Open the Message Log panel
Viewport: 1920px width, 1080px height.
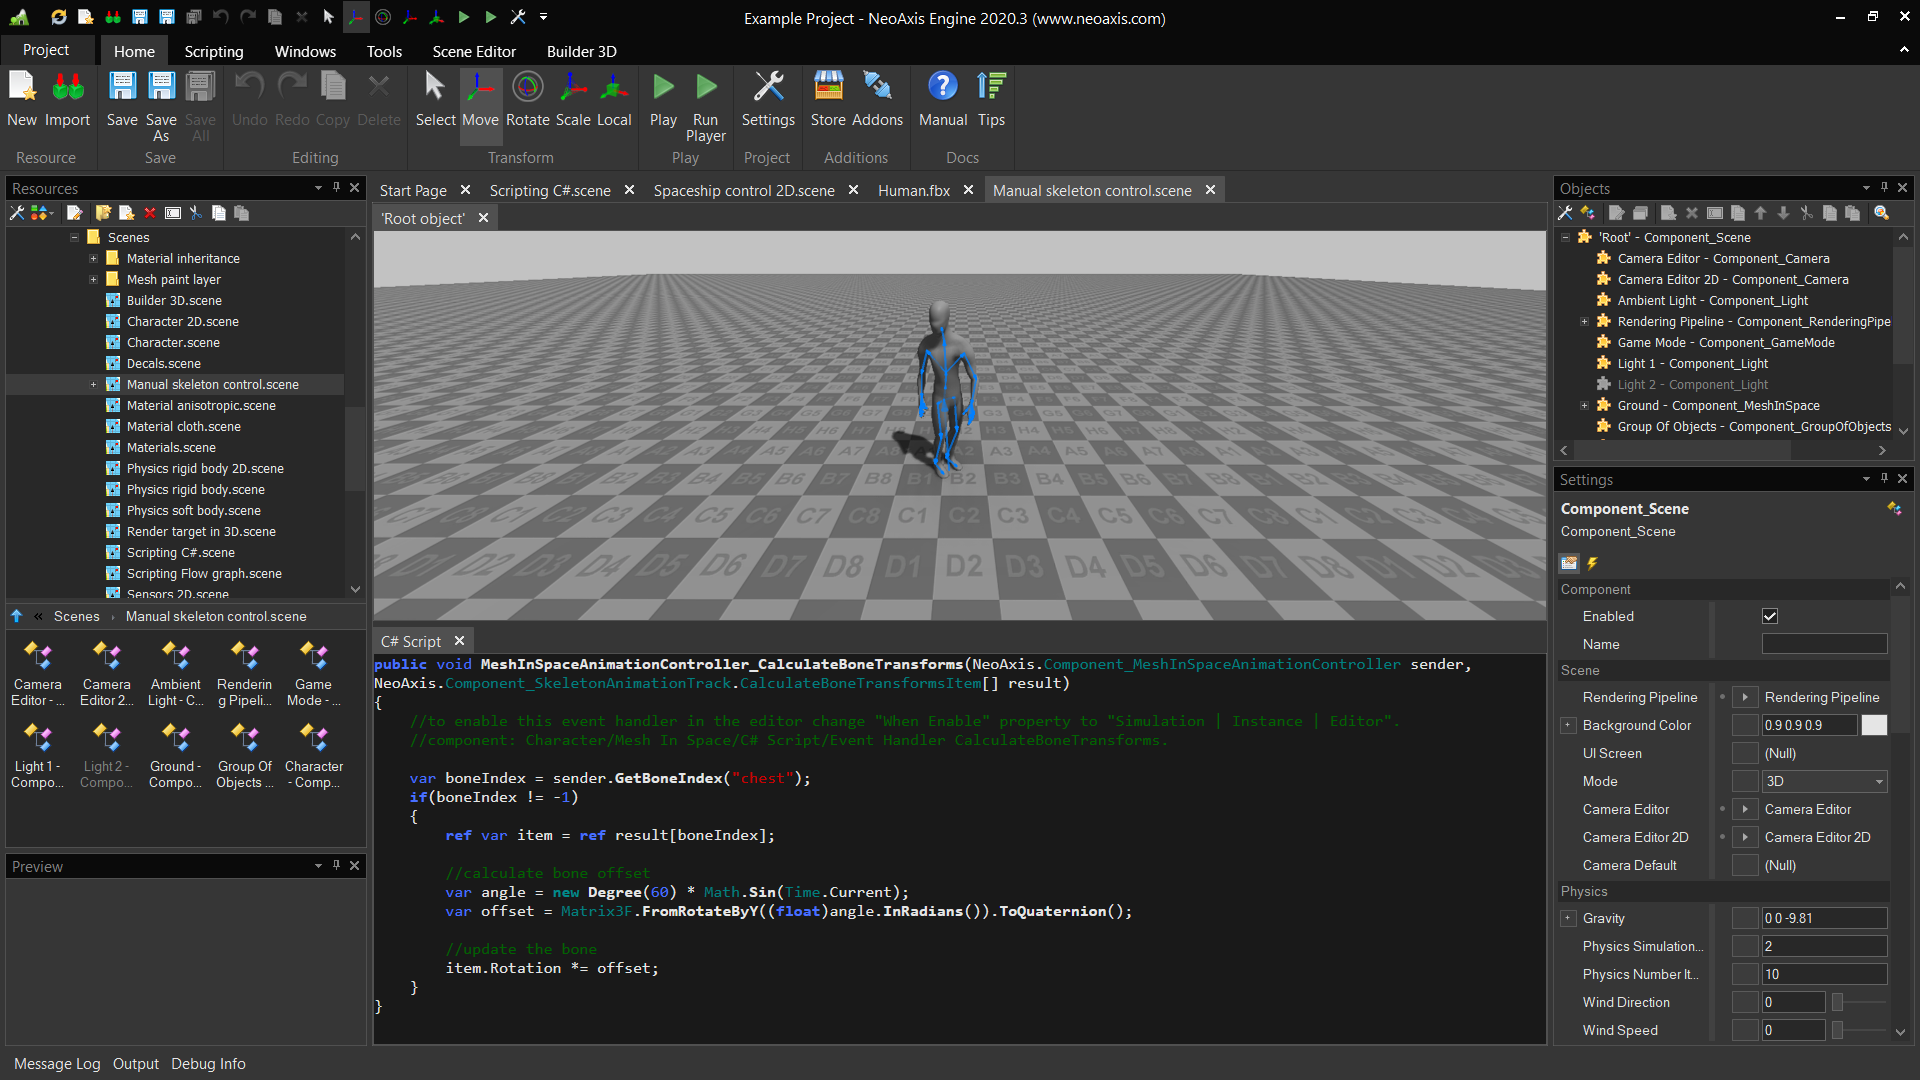(x=57, y=1064)
